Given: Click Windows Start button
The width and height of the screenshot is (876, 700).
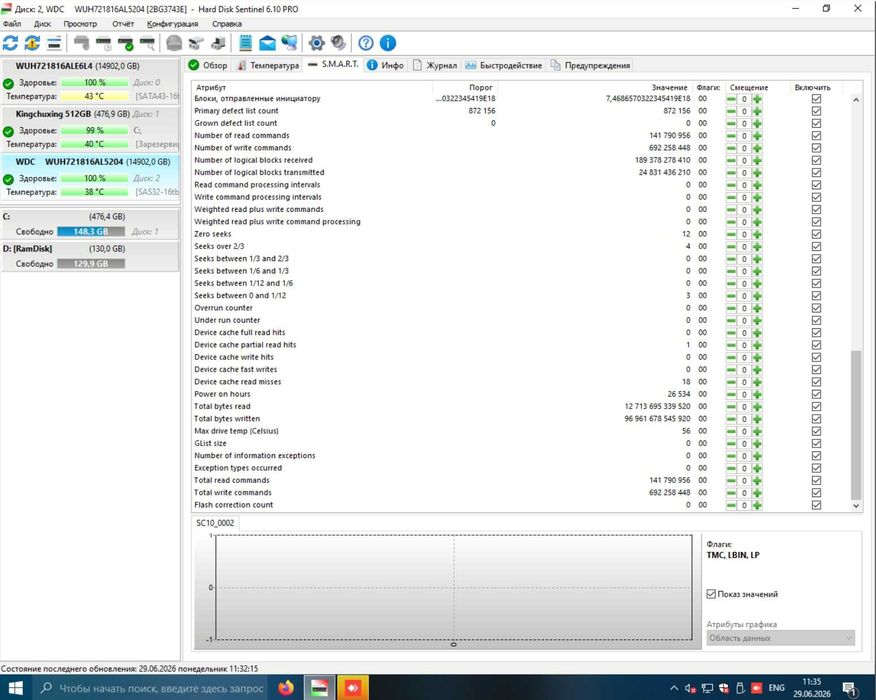Looking at the screenshot, I should coord(15,687).
